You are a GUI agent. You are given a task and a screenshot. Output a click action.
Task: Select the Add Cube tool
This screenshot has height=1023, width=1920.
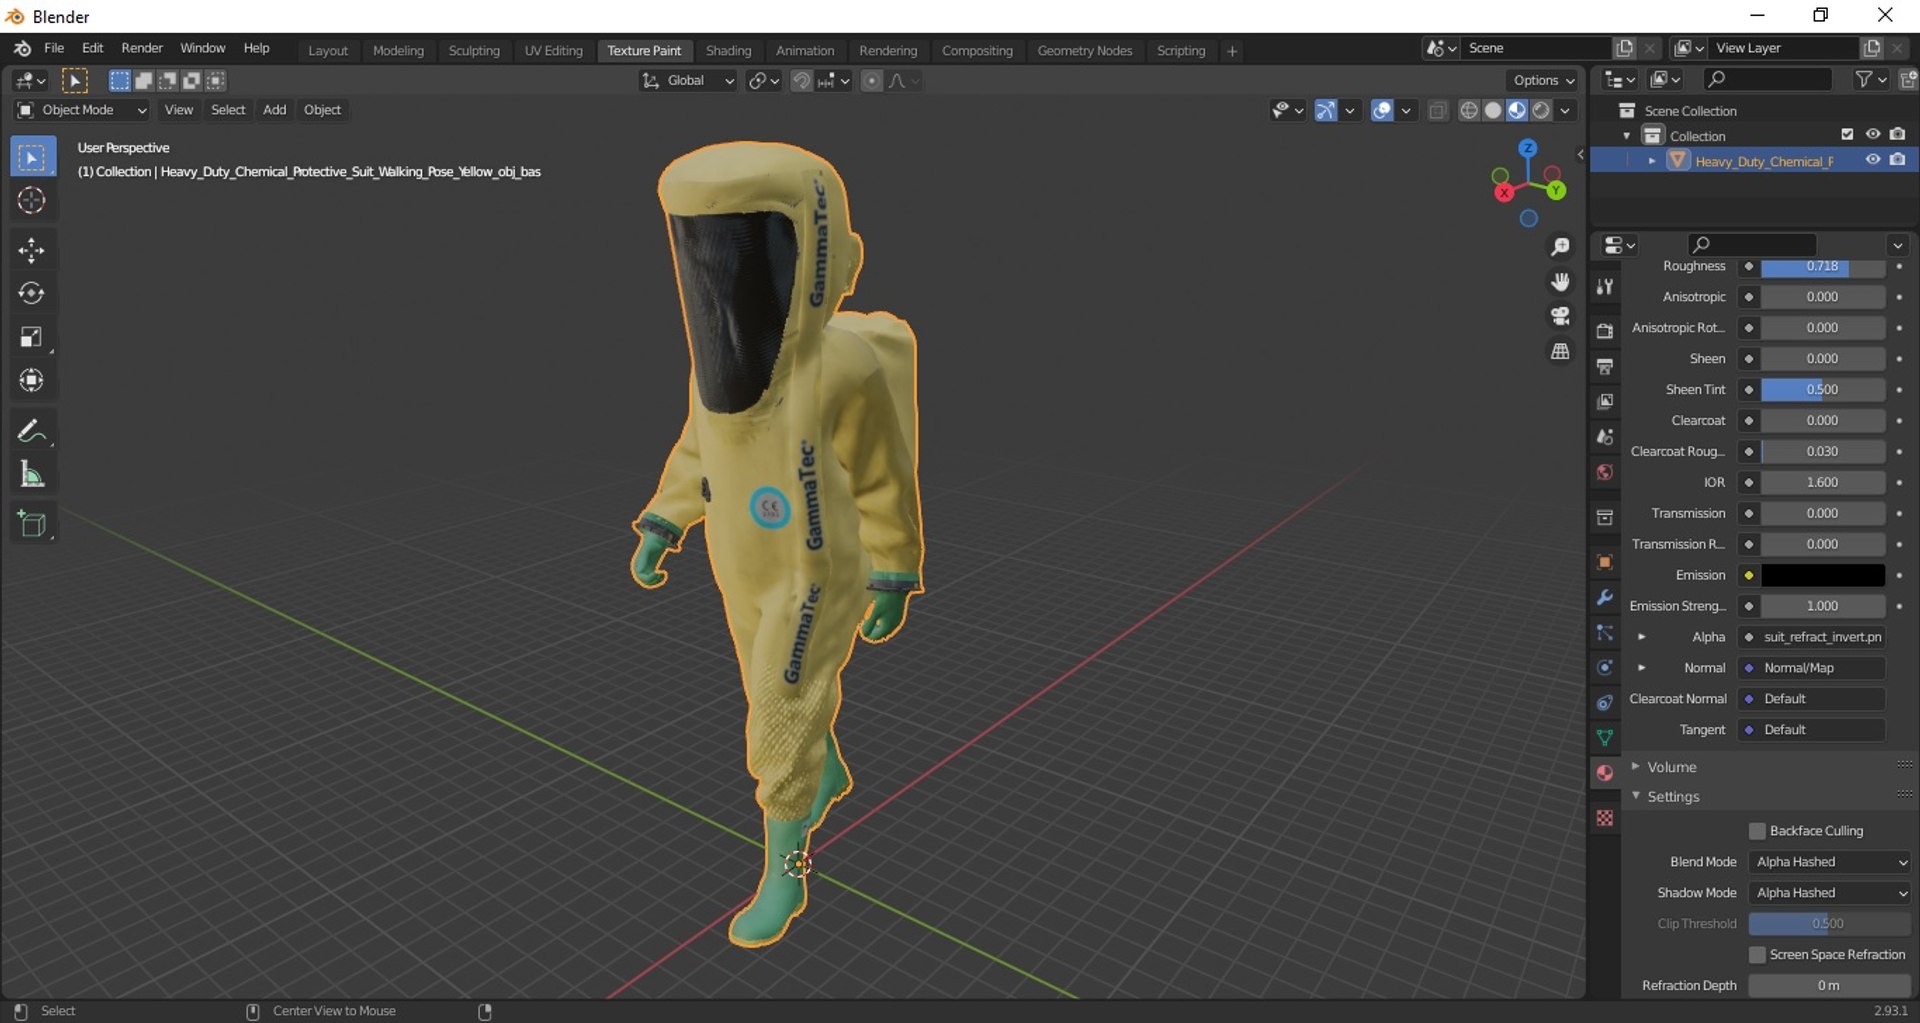32,524
